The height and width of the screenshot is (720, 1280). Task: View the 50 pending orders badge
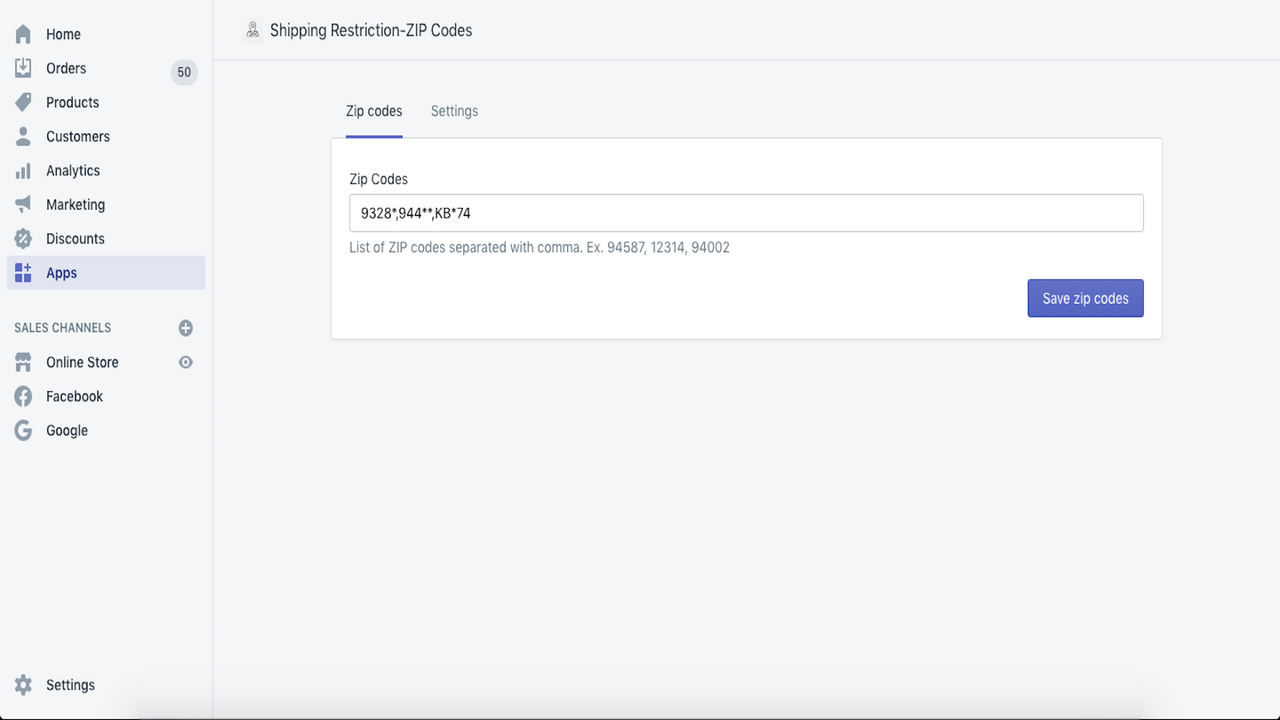click(183, 71)
